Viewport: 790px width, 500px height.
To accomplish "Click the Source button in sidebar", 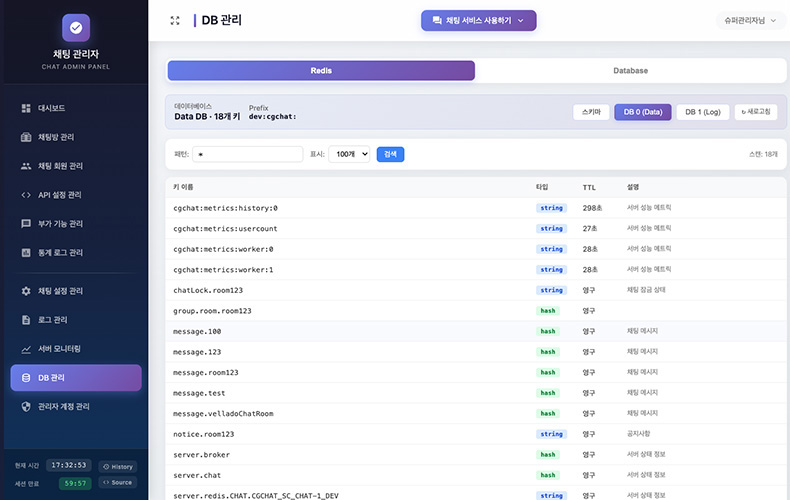I will 118,482.
